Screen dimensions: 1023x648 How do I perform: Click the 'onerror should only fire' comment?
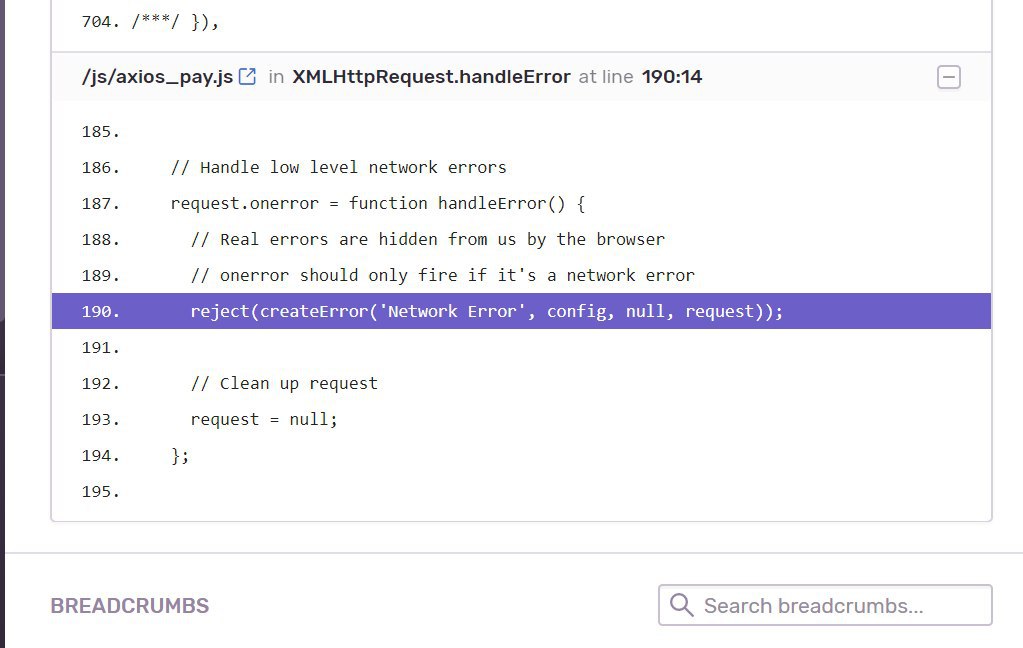tap(442, 275)
